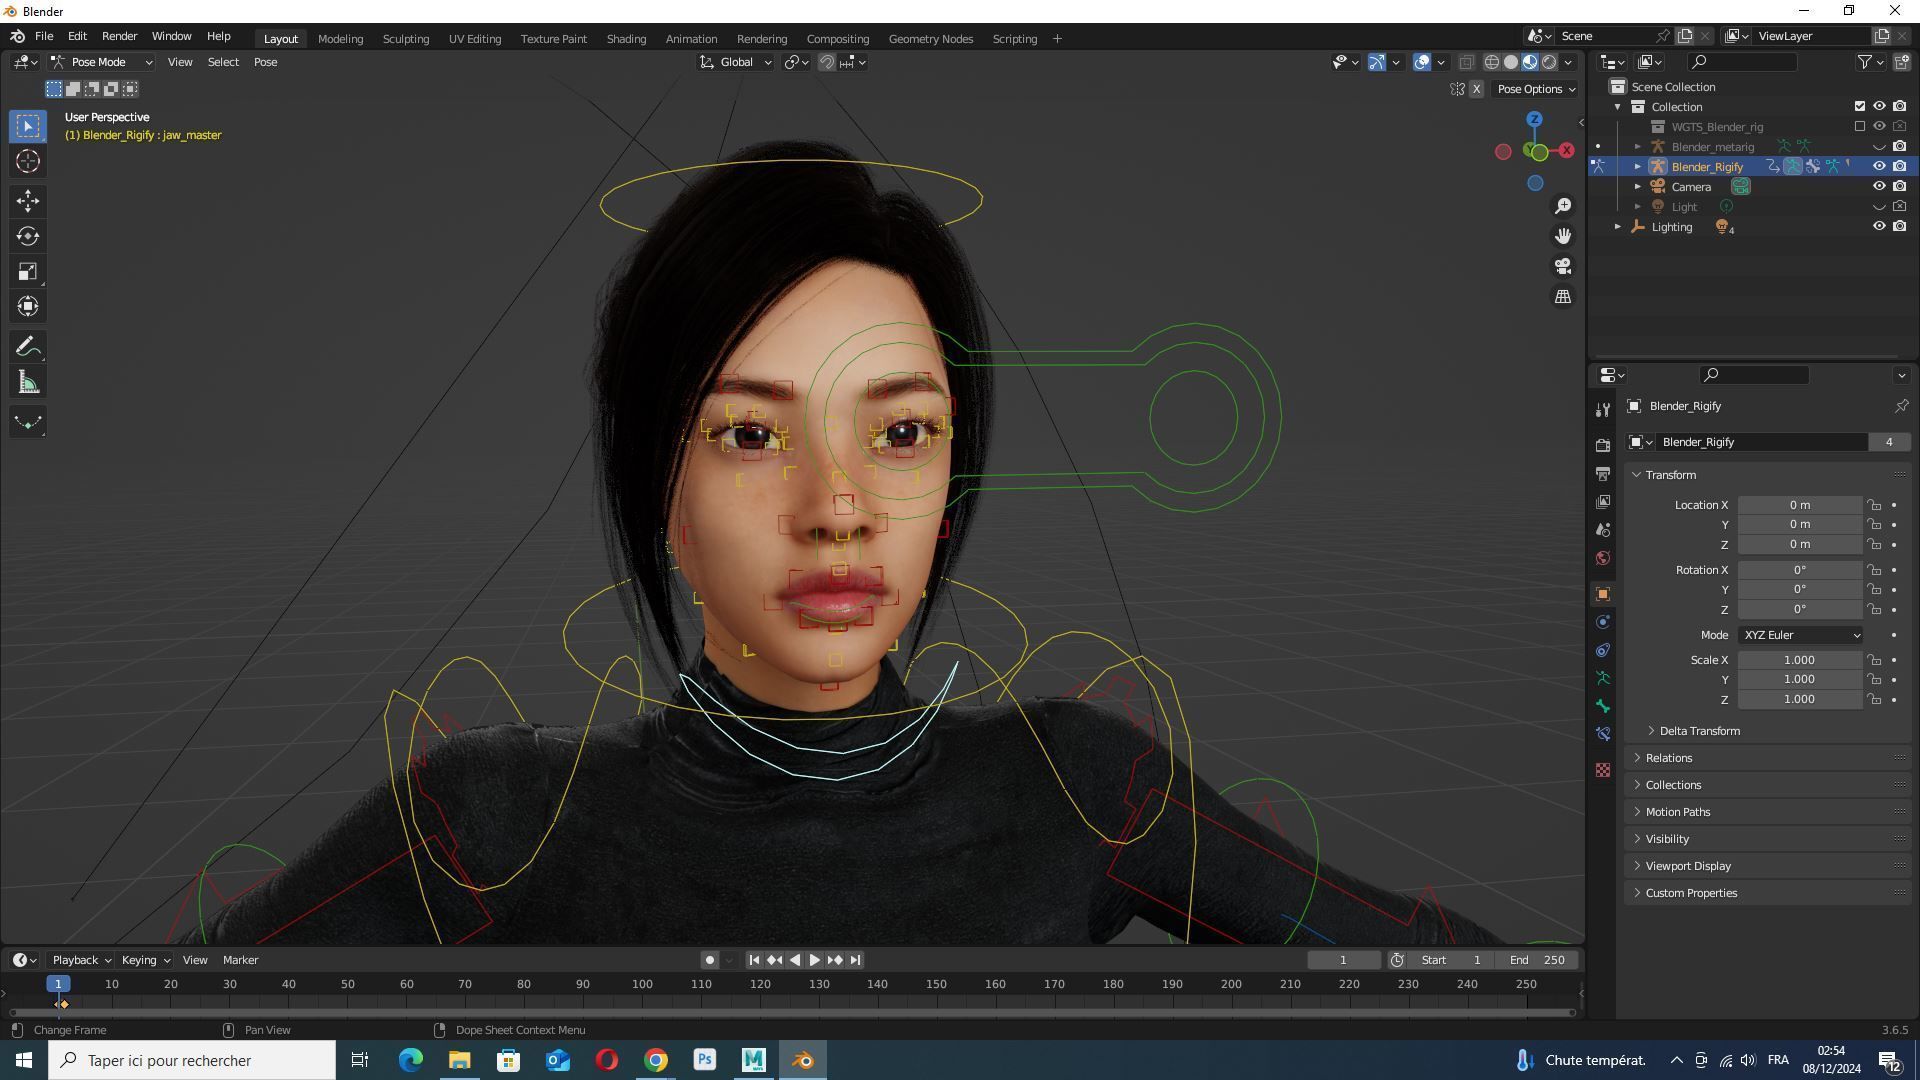
Task: Choose the Select Box tool
Action: (x=28, y=126)
